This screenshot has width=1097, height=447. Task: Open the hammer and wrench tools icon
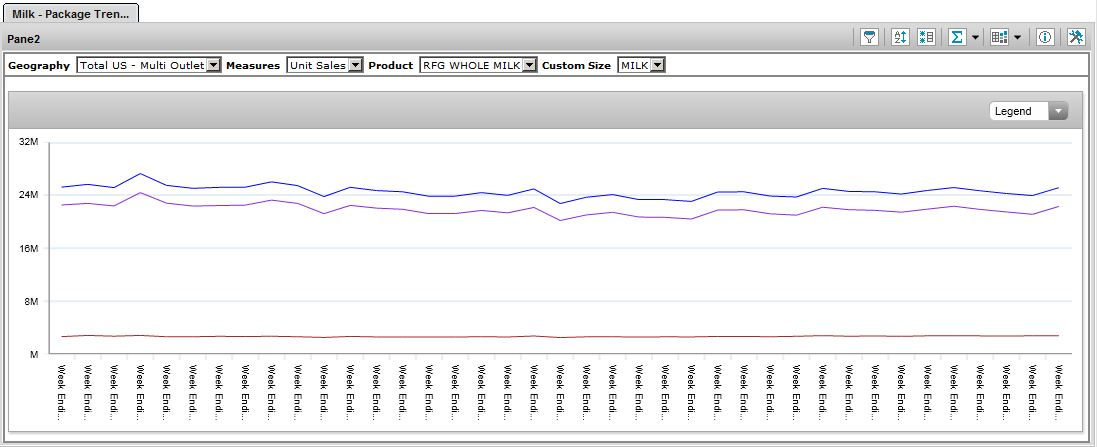coord(1076,37)
